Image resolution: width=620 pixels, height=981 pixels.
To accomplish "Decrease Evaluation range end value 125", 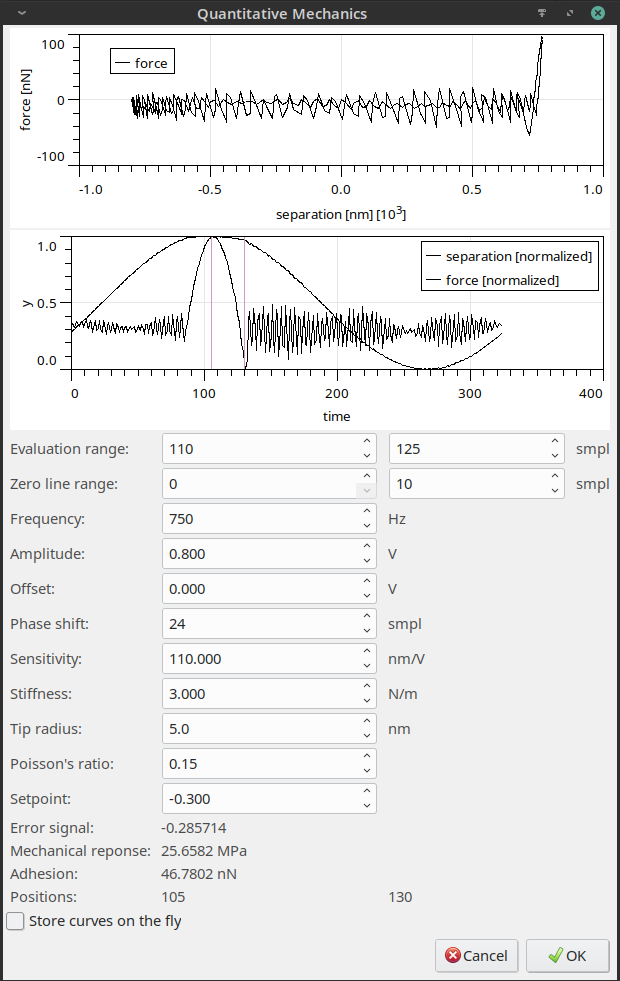I will click(555, 456).
